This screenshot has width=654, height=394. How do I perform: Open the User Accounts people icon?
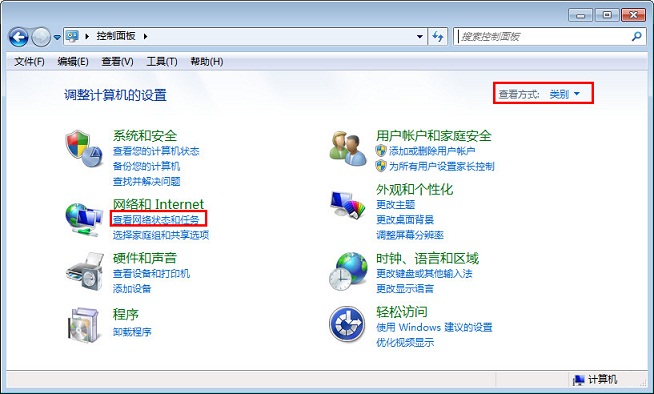[x=348, y=149]
